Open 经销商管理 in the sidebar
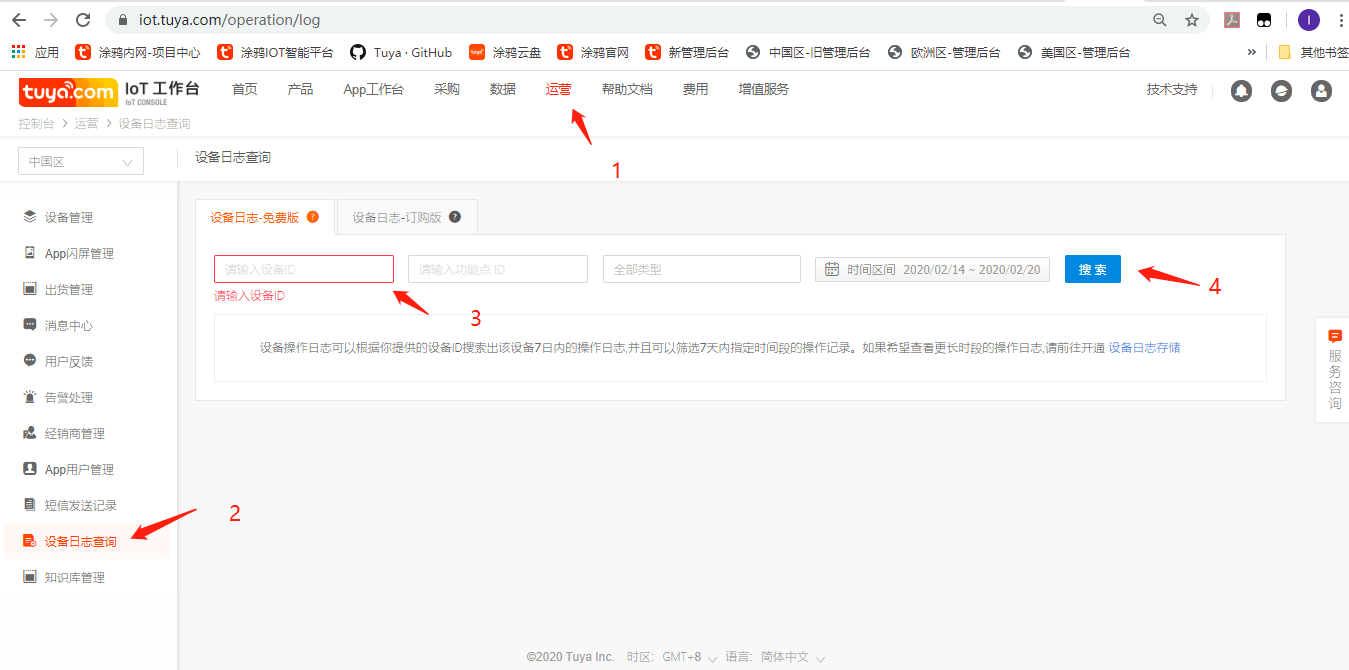Screen dimensions: 1349x670 click(75, 433)
